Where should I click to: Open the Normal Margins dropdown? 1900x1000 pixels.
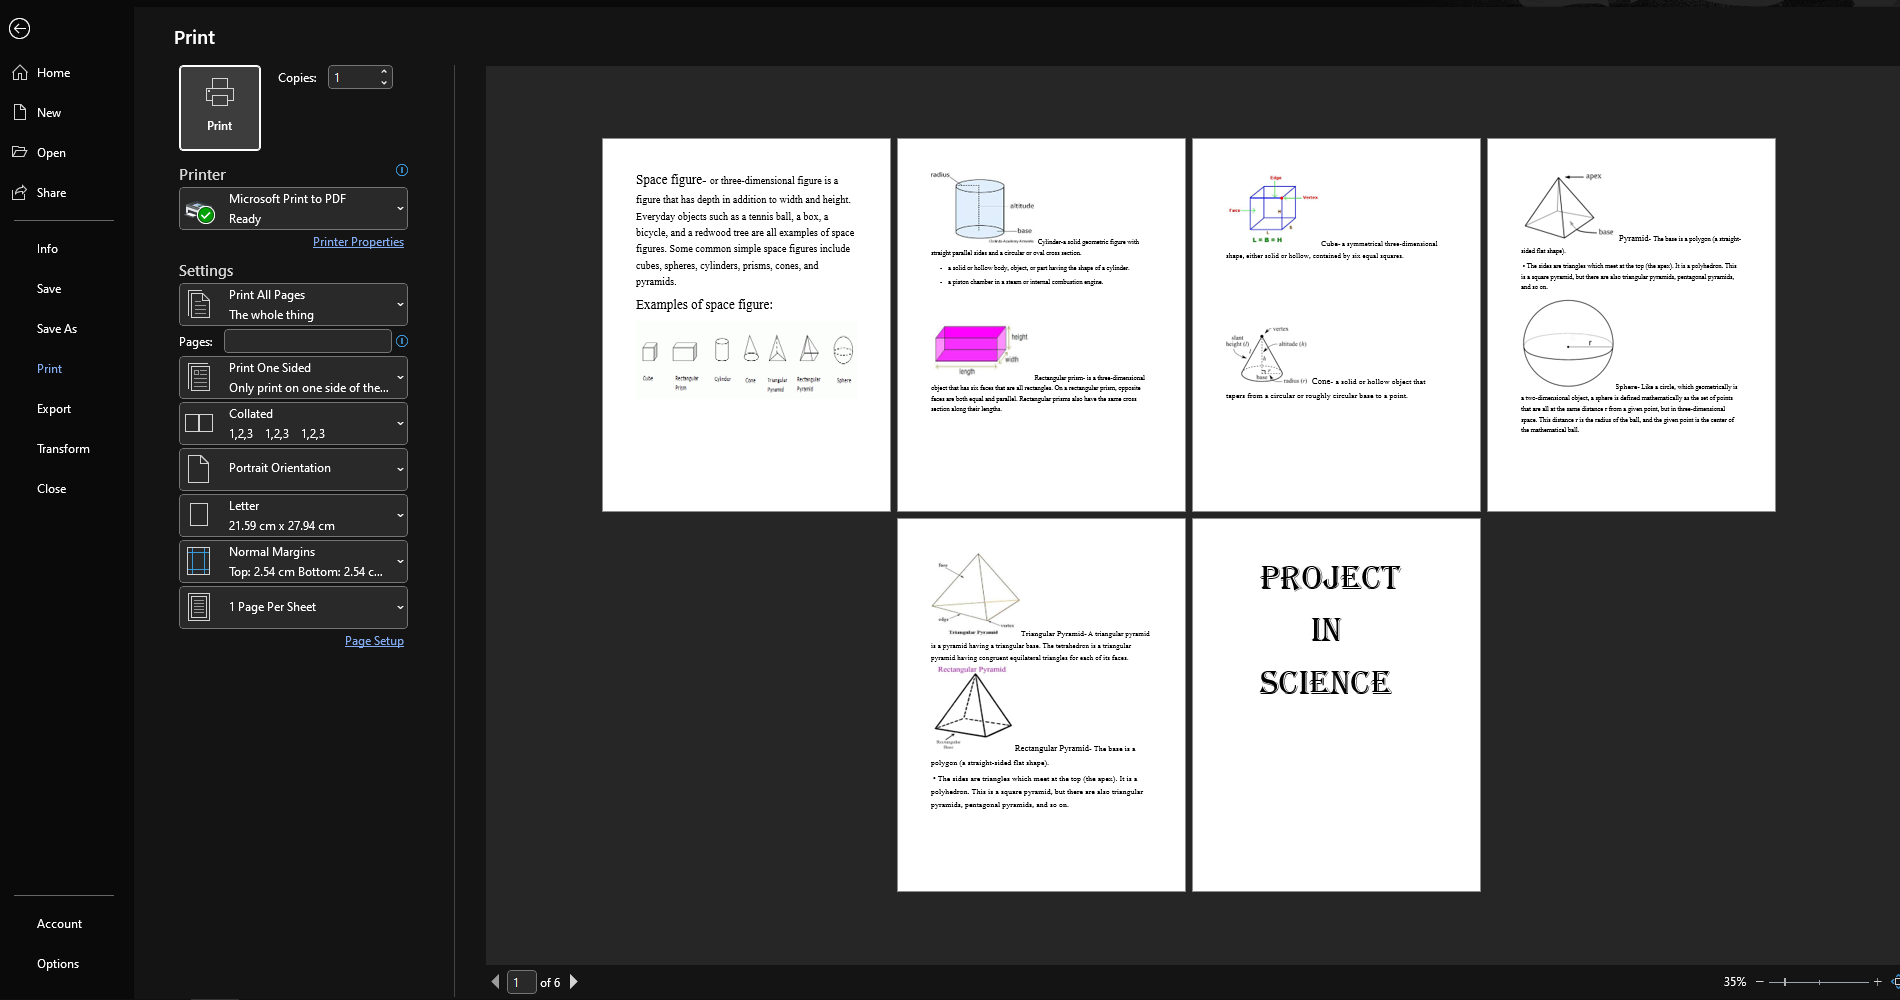click(x=293, y=562)
